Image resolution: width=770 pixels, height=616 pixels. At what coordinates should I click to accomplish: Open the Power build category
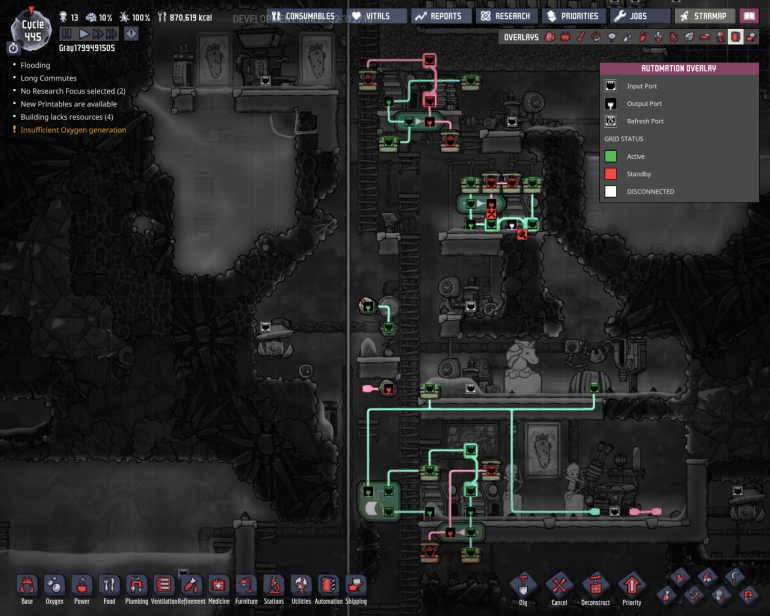[x=82, y=589]
